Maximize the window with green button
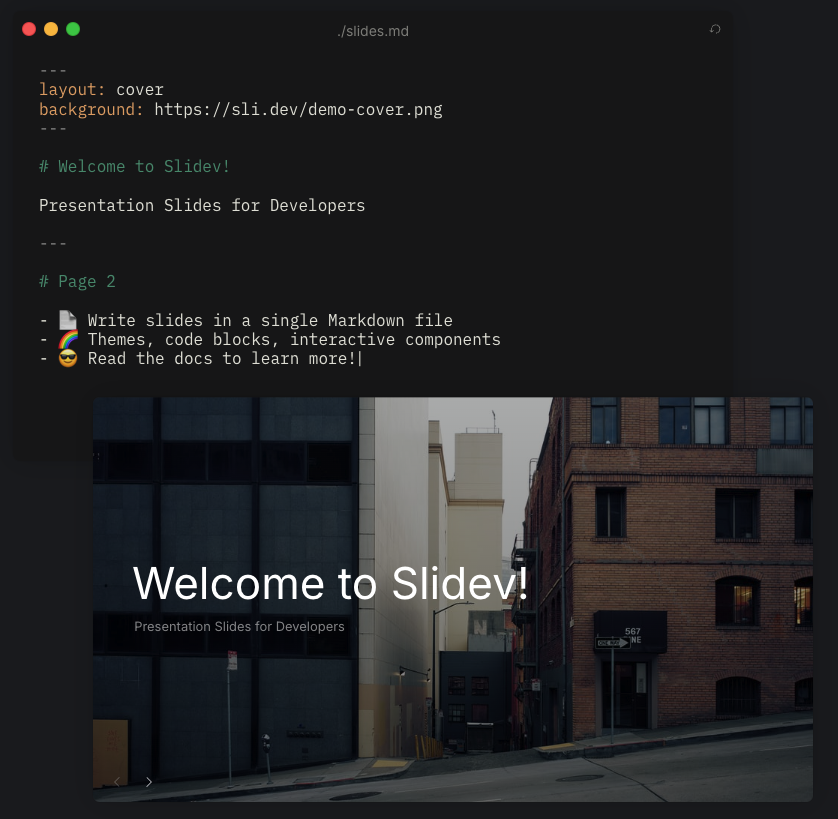 73,29
